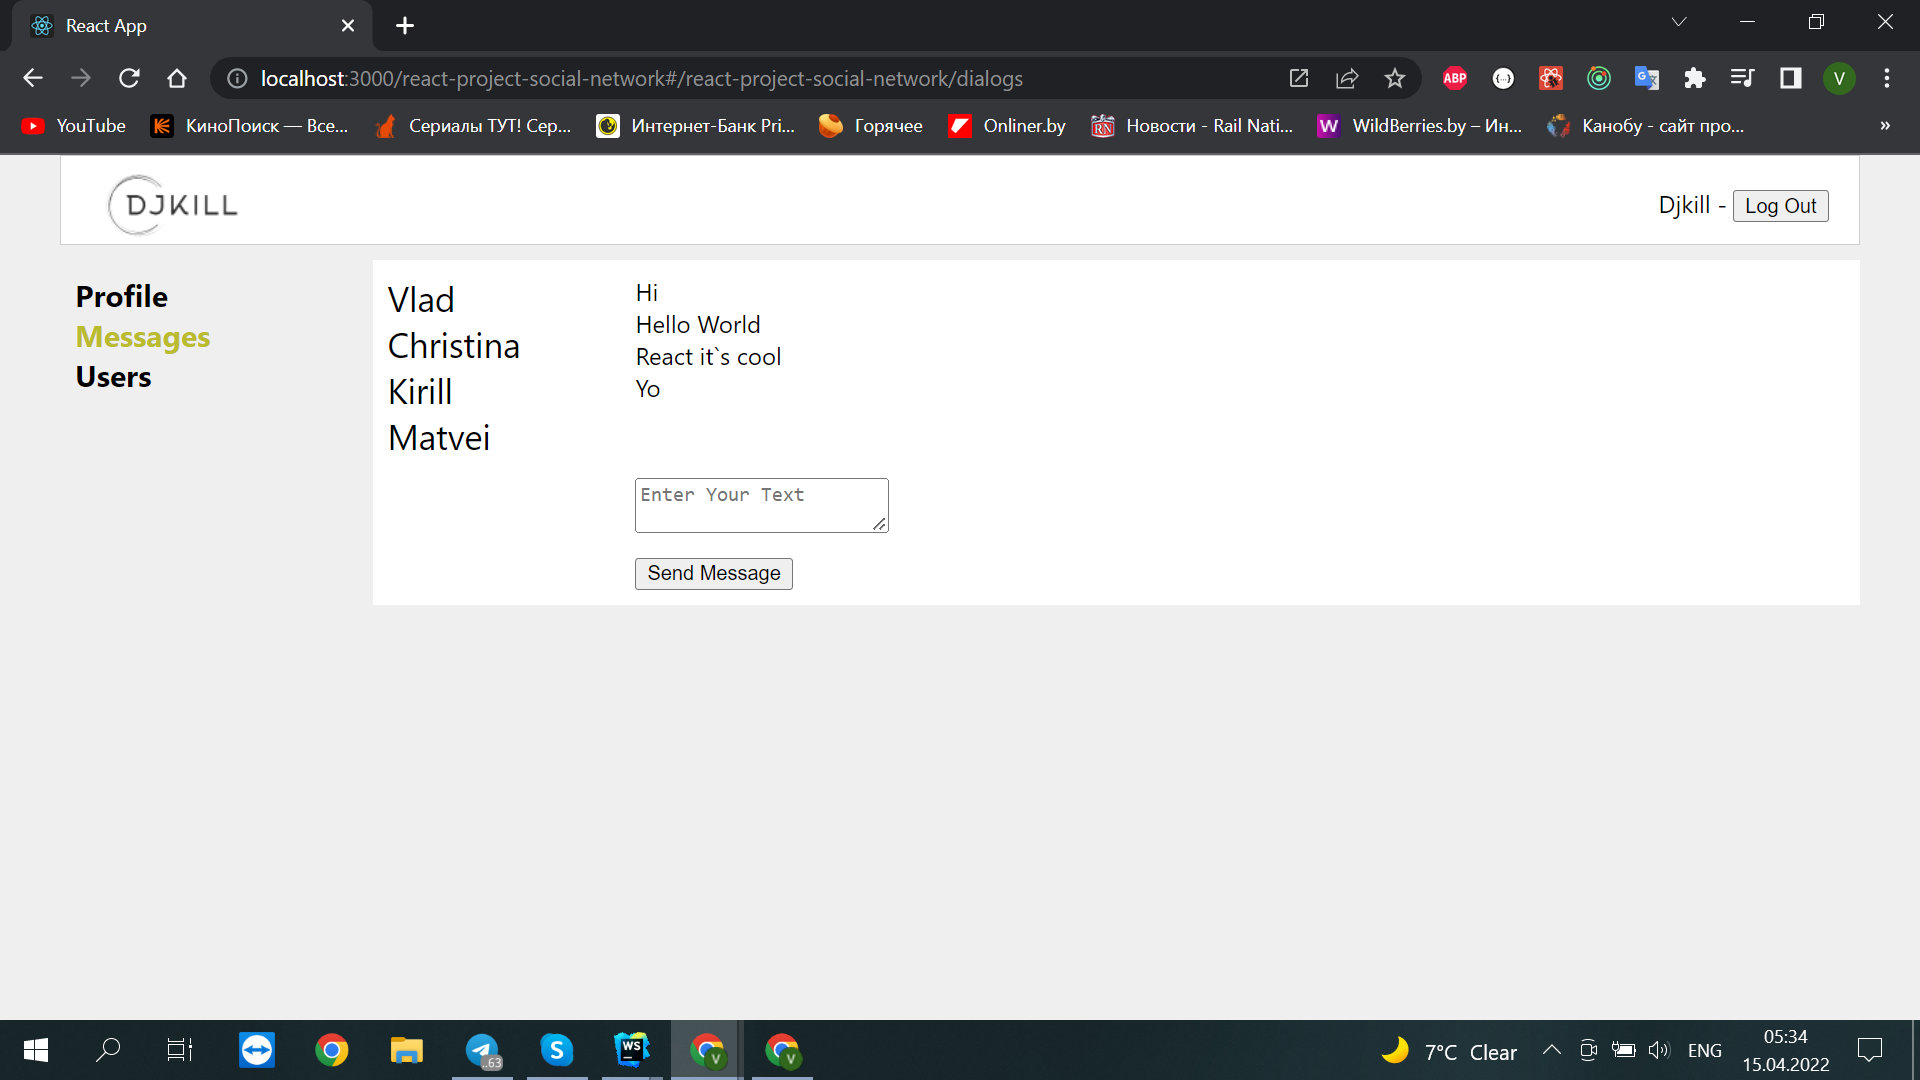The image size is (1920, 1080).
Task: Open the browser home page icon
Action: (x=177, y=78)
